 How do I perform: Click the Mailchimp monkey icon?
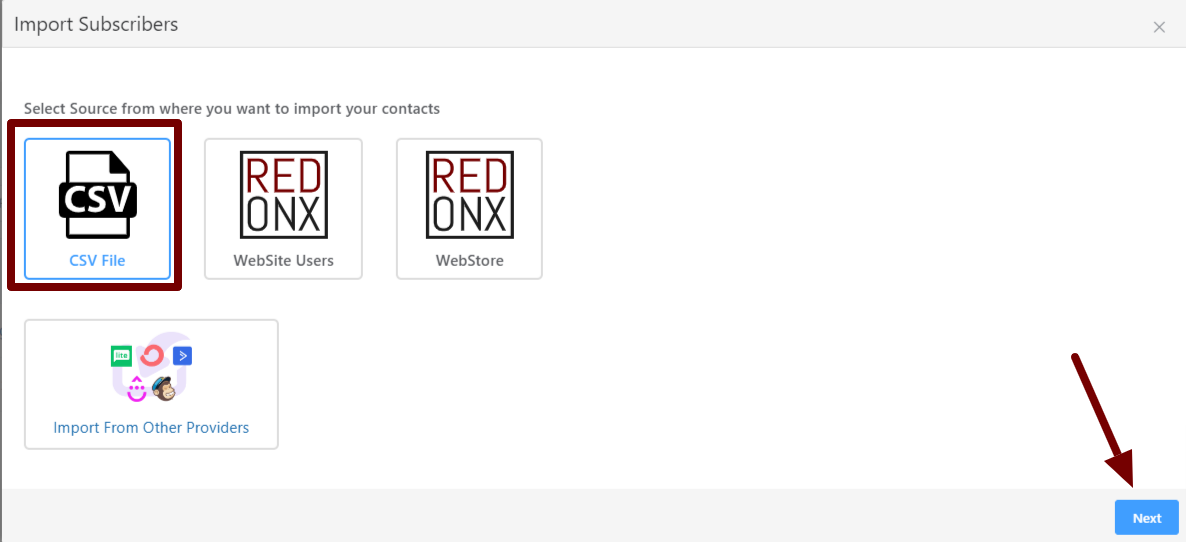click(164, 388)
